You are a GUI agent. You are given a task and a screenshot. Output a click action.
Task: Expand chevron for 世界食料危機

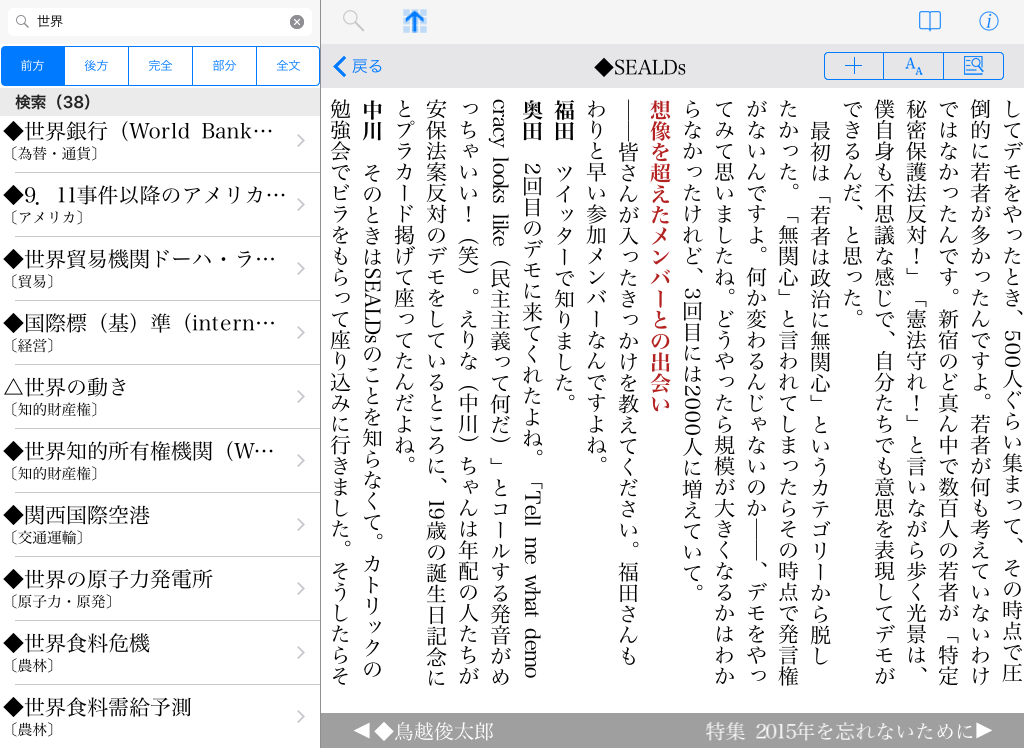300,653
